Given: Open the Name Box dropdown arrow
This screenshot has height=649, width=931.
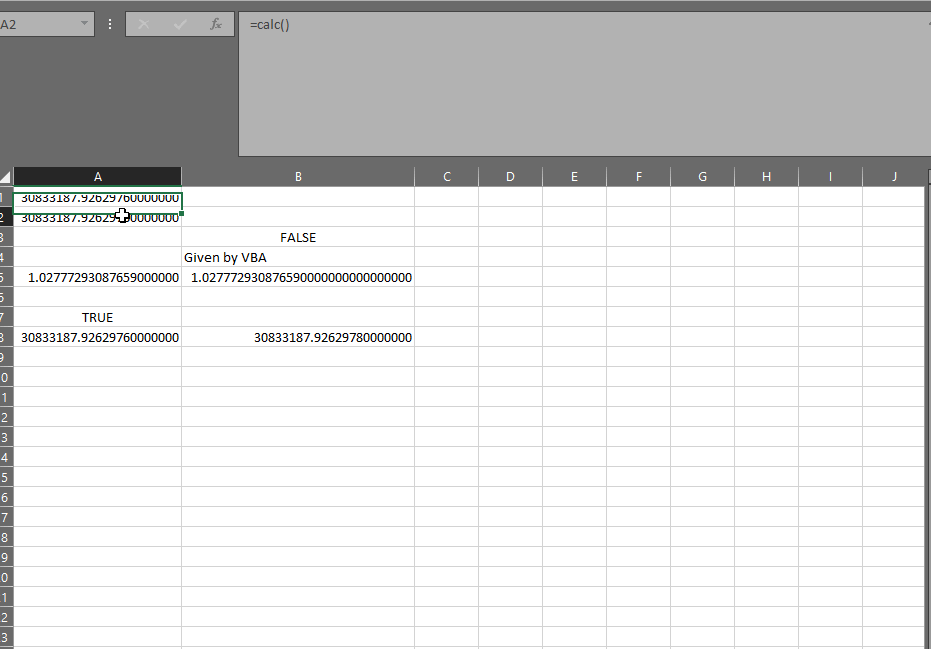Looking at the screenshot, I should click(x=84, y=24).
